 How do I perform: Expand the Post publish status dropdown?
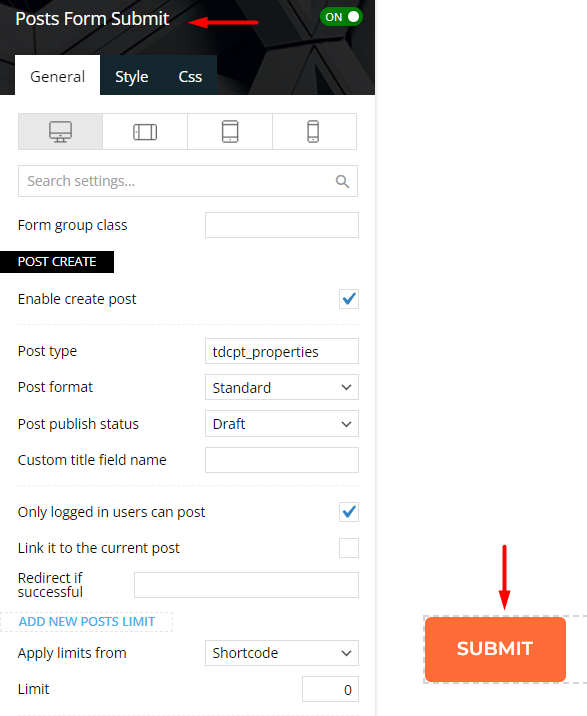tap(282, 424)
